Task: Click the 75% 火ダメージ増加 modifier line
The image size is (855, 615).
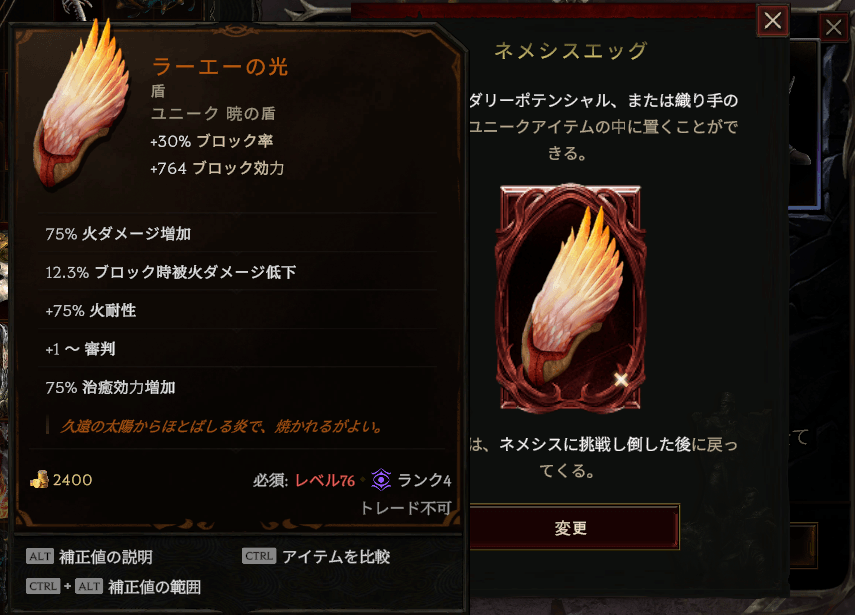Action: pos(118,234)
